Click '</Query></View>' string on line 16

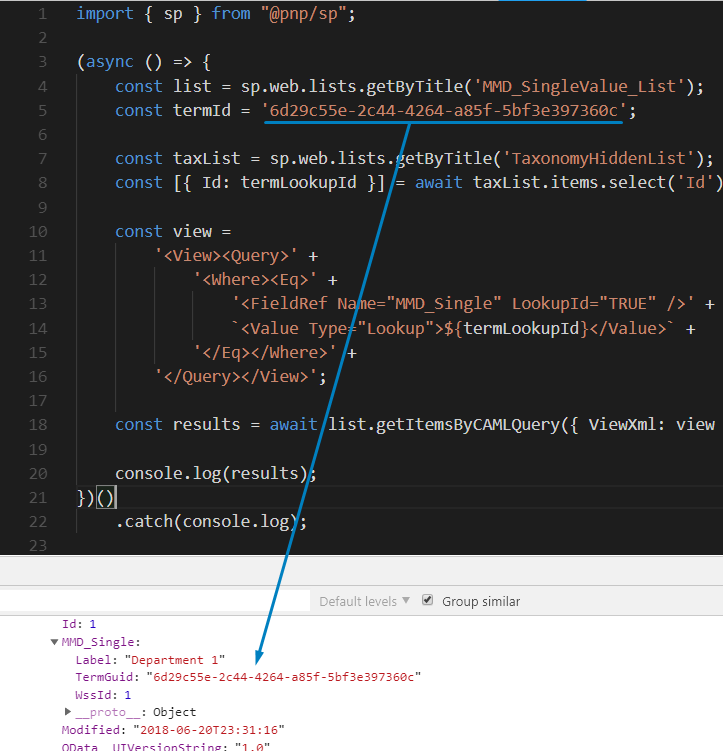(236, 376)
